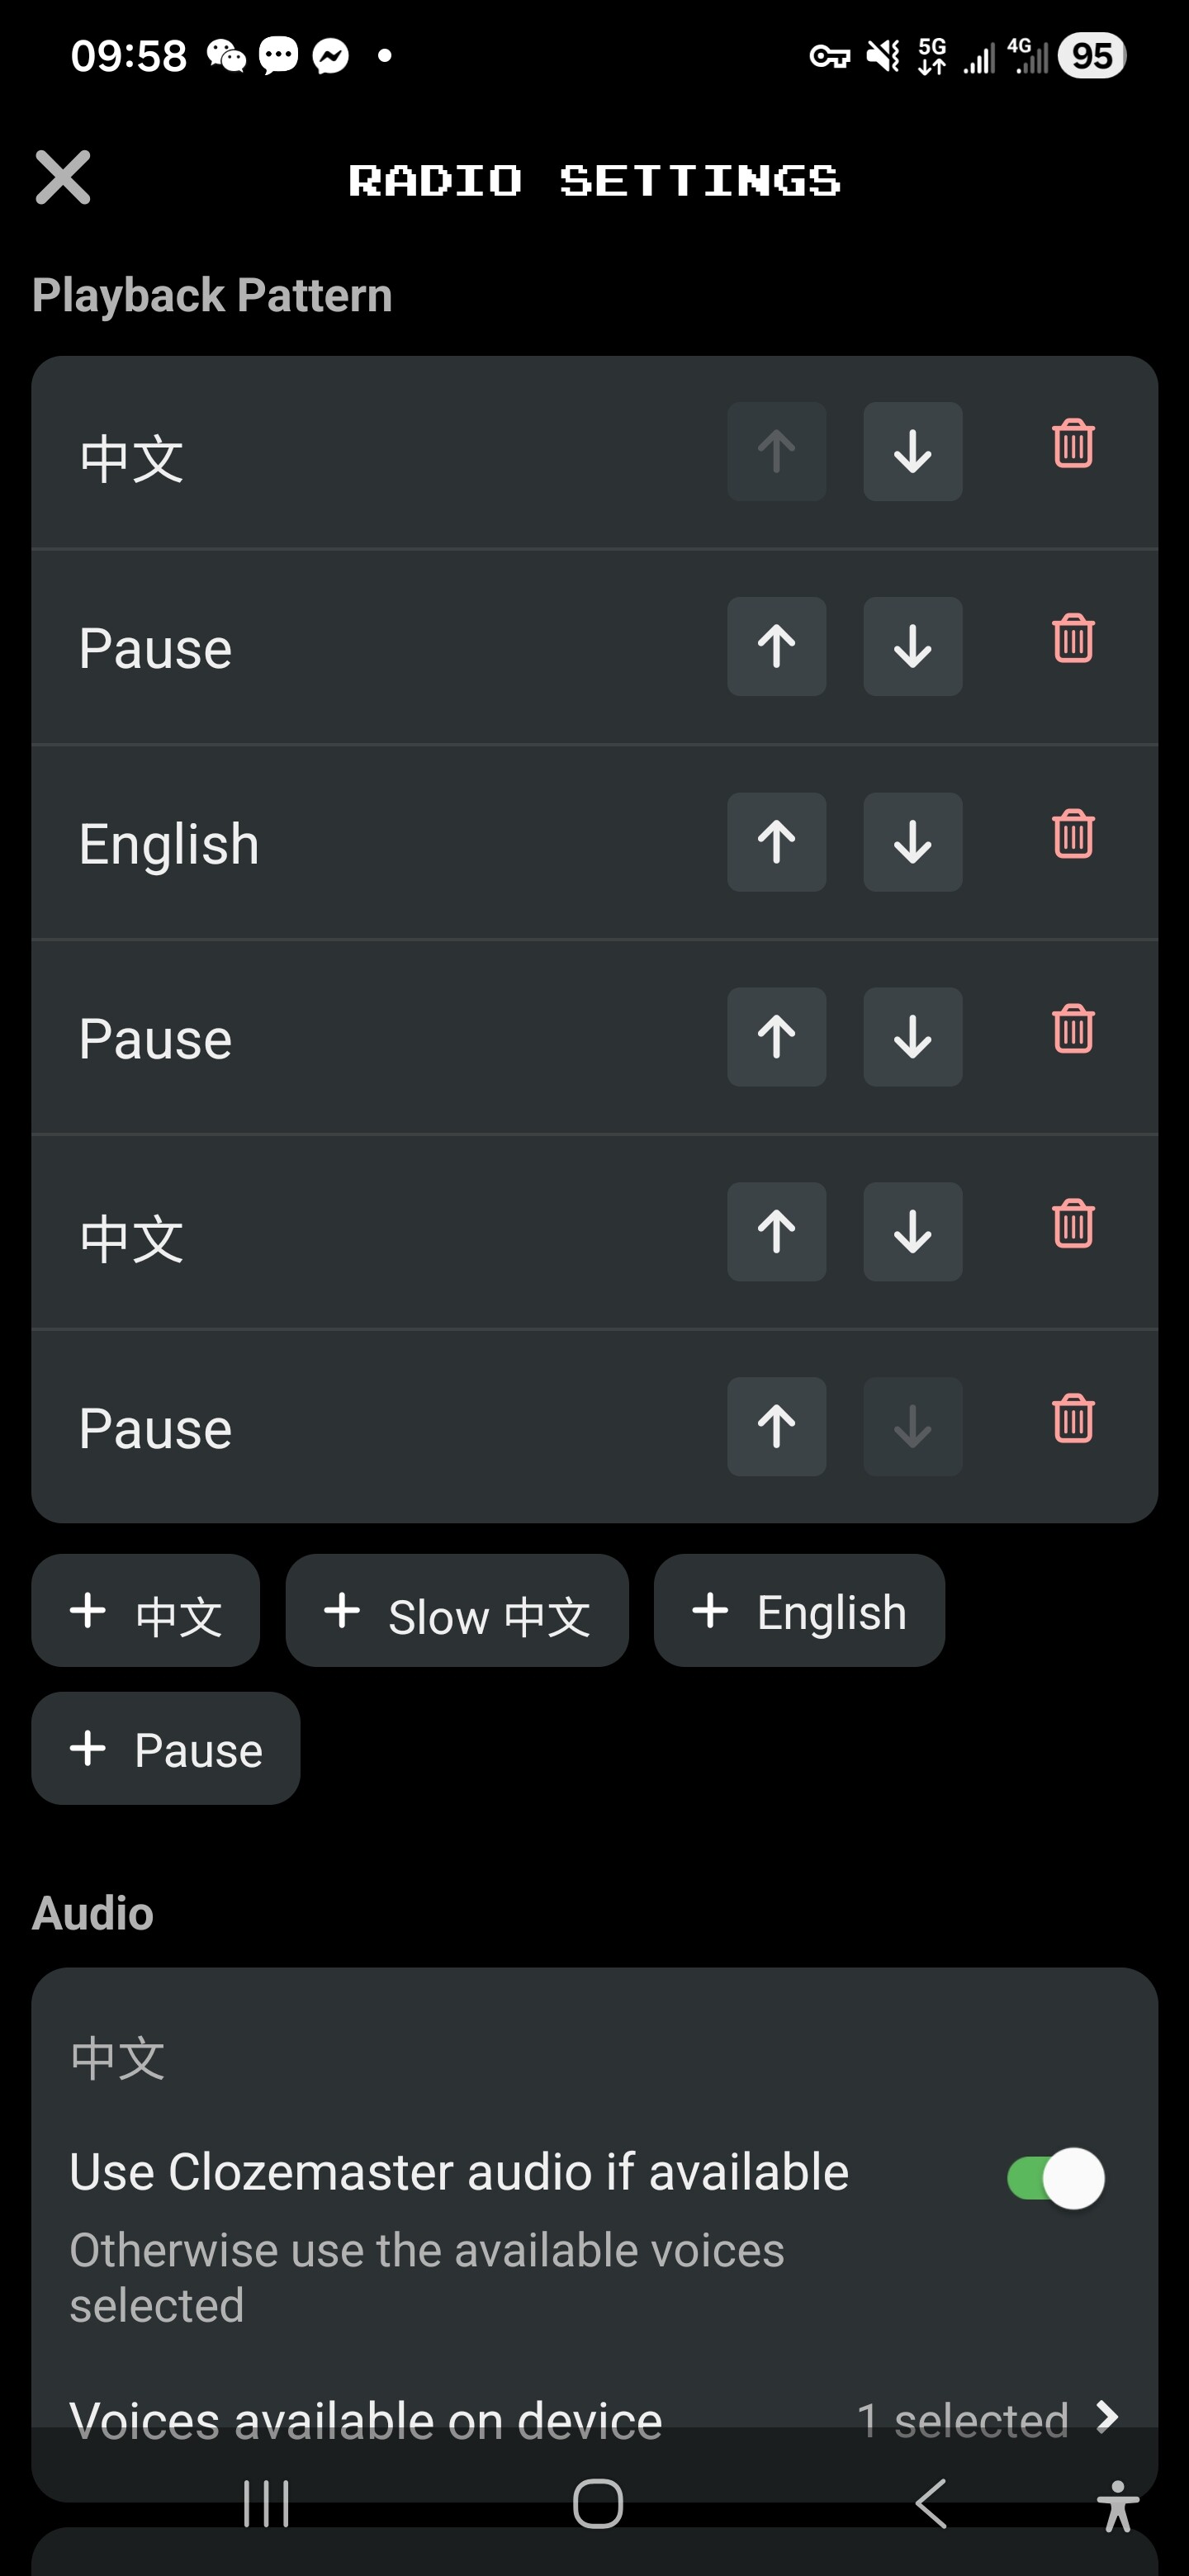Screen dimensions: 1189x2576
Task: Move the last Pause row up
Action: tap(776, 1427)
